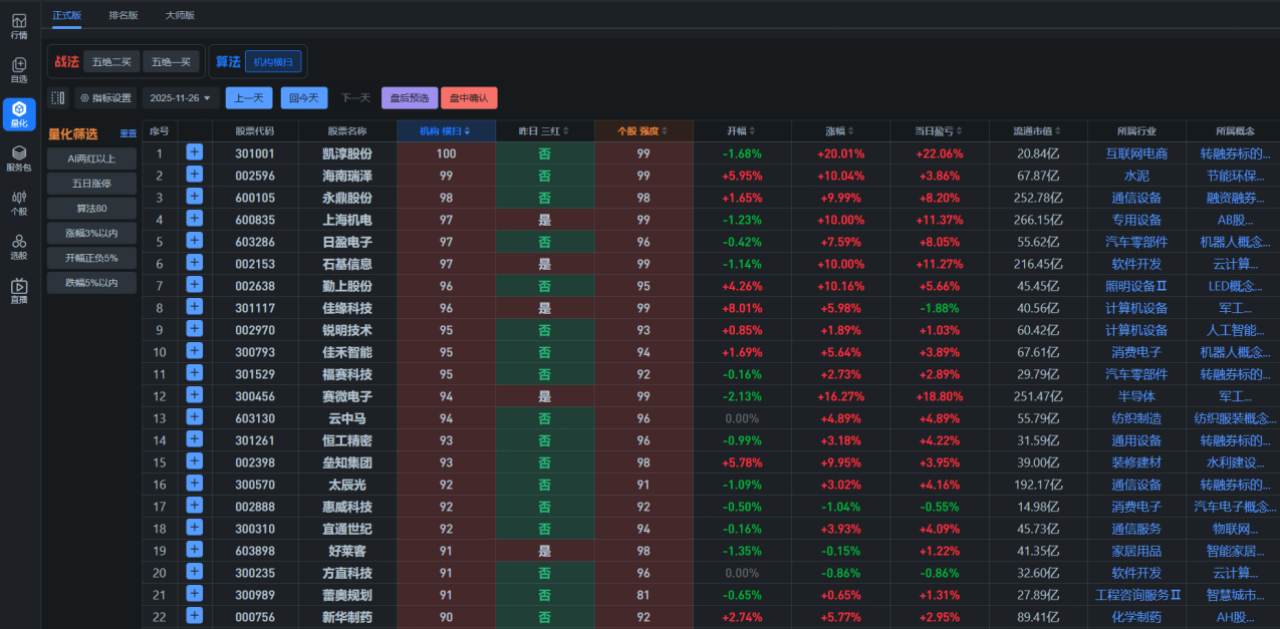Screen dimensions: 1280x629
Task: Click plus icon for 上海机电 row
Action: pyautogui.click(x=194, y=219)
